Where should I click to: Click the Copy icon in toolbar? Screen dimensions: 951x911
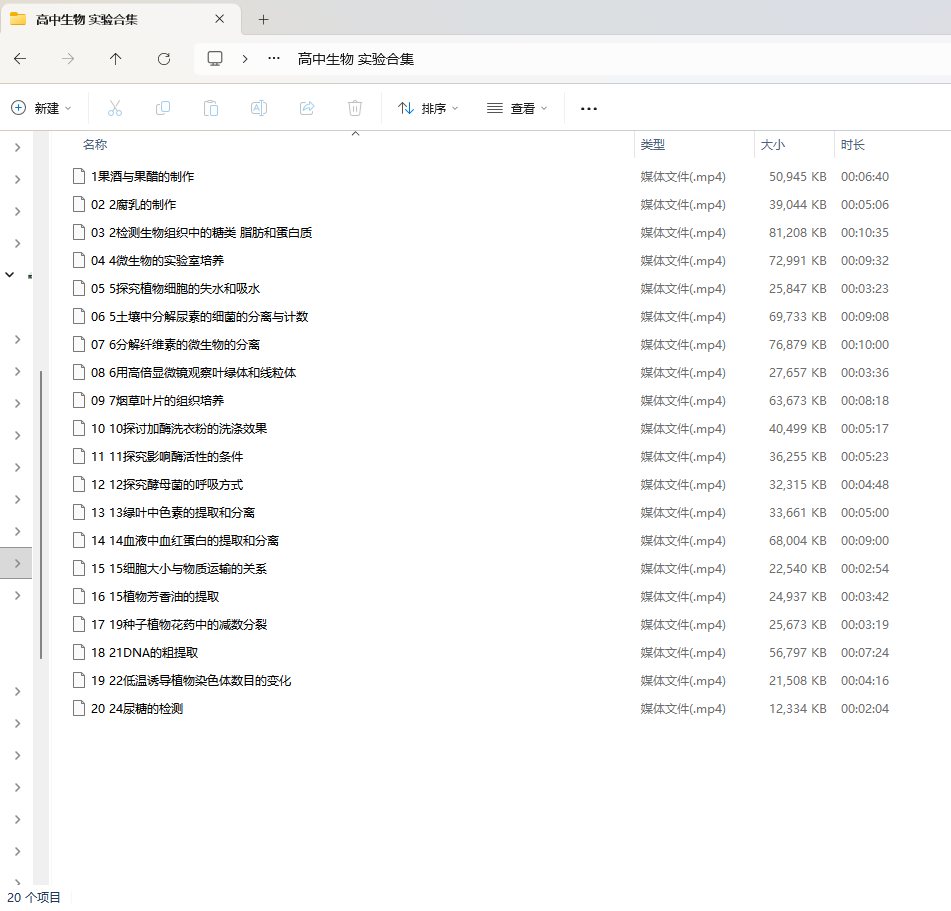[x=162, y=108]
